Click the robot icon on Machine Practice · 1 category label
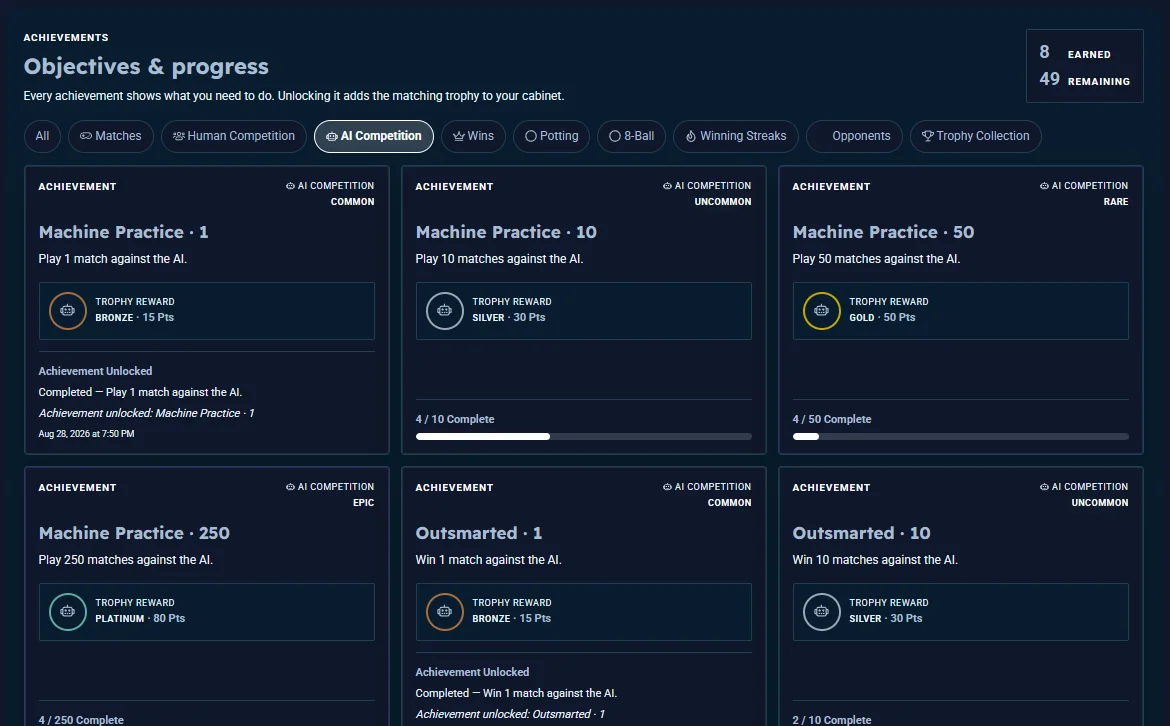 290,186
